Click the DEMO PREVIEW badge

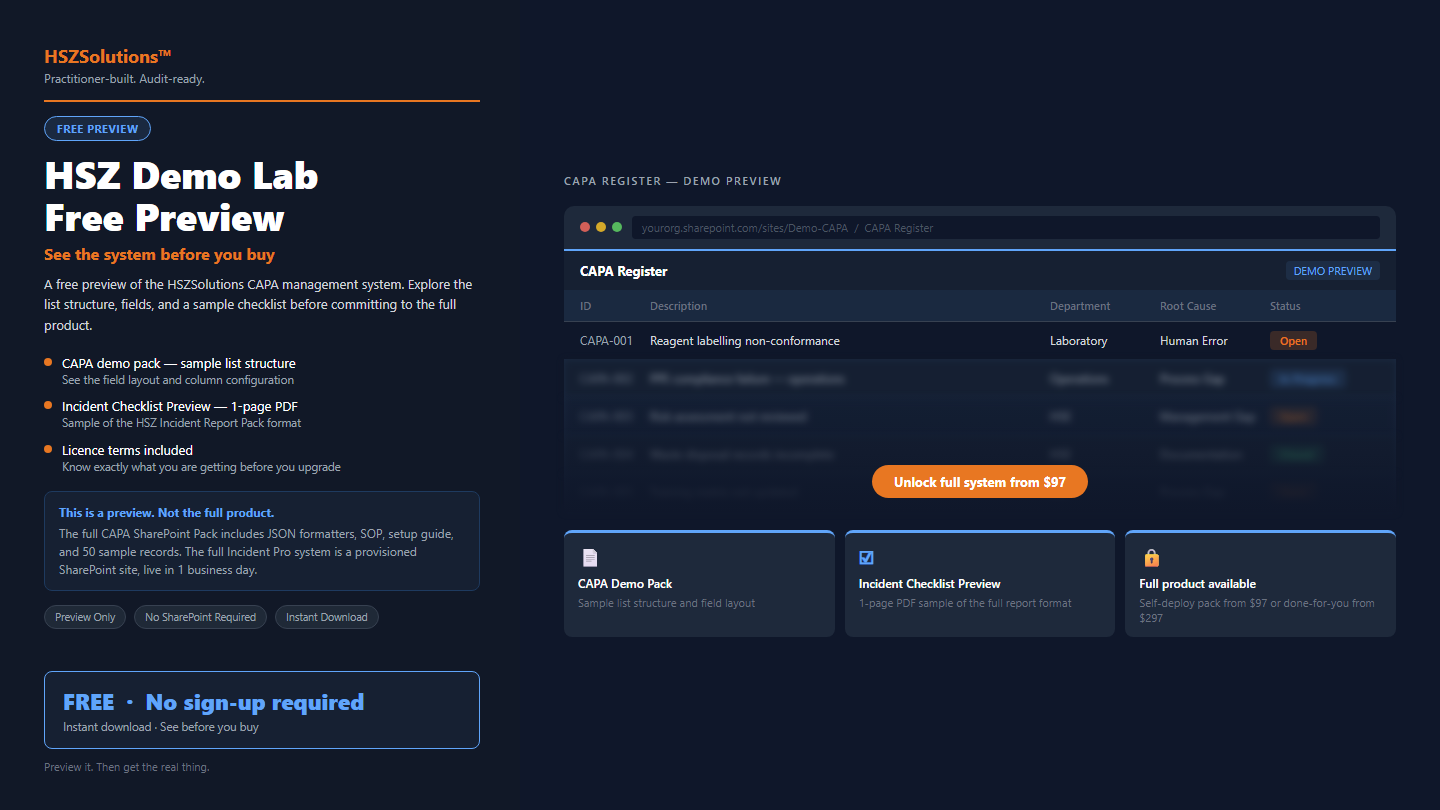tap(1333, 271)
